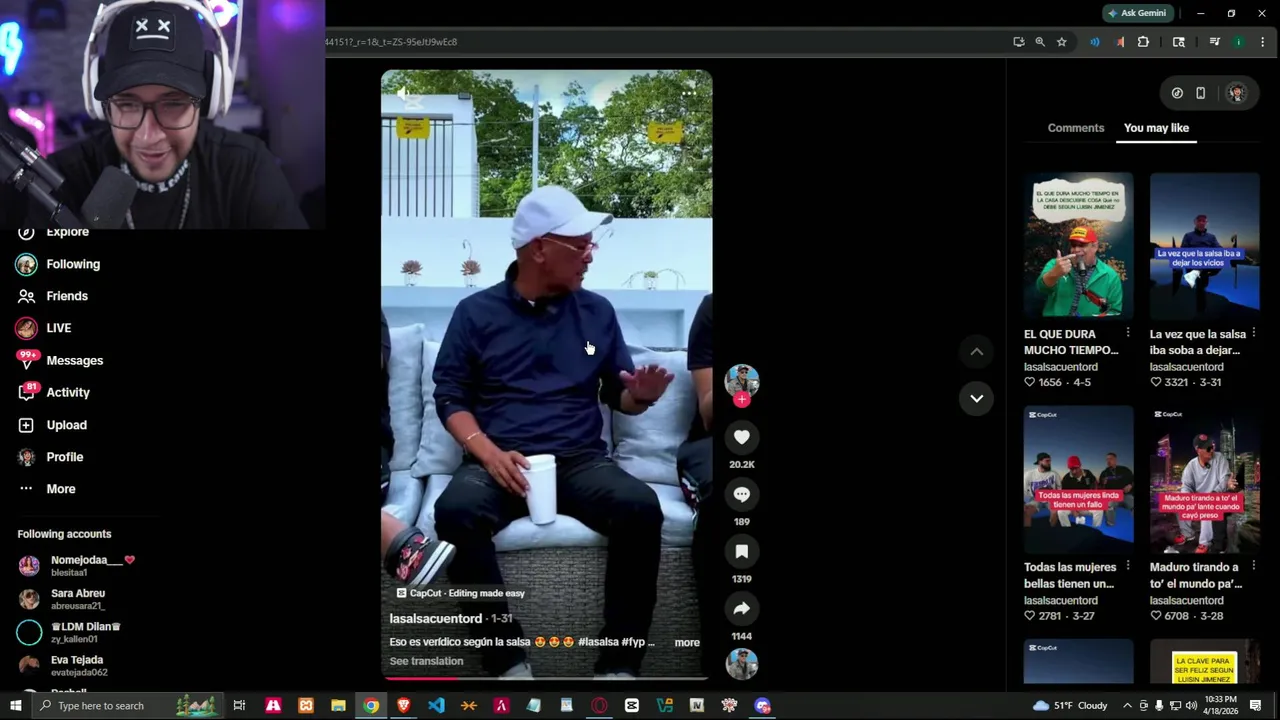Bookmark this page with the star icon
1280x720 pixels.
[x=1062, y=42]
